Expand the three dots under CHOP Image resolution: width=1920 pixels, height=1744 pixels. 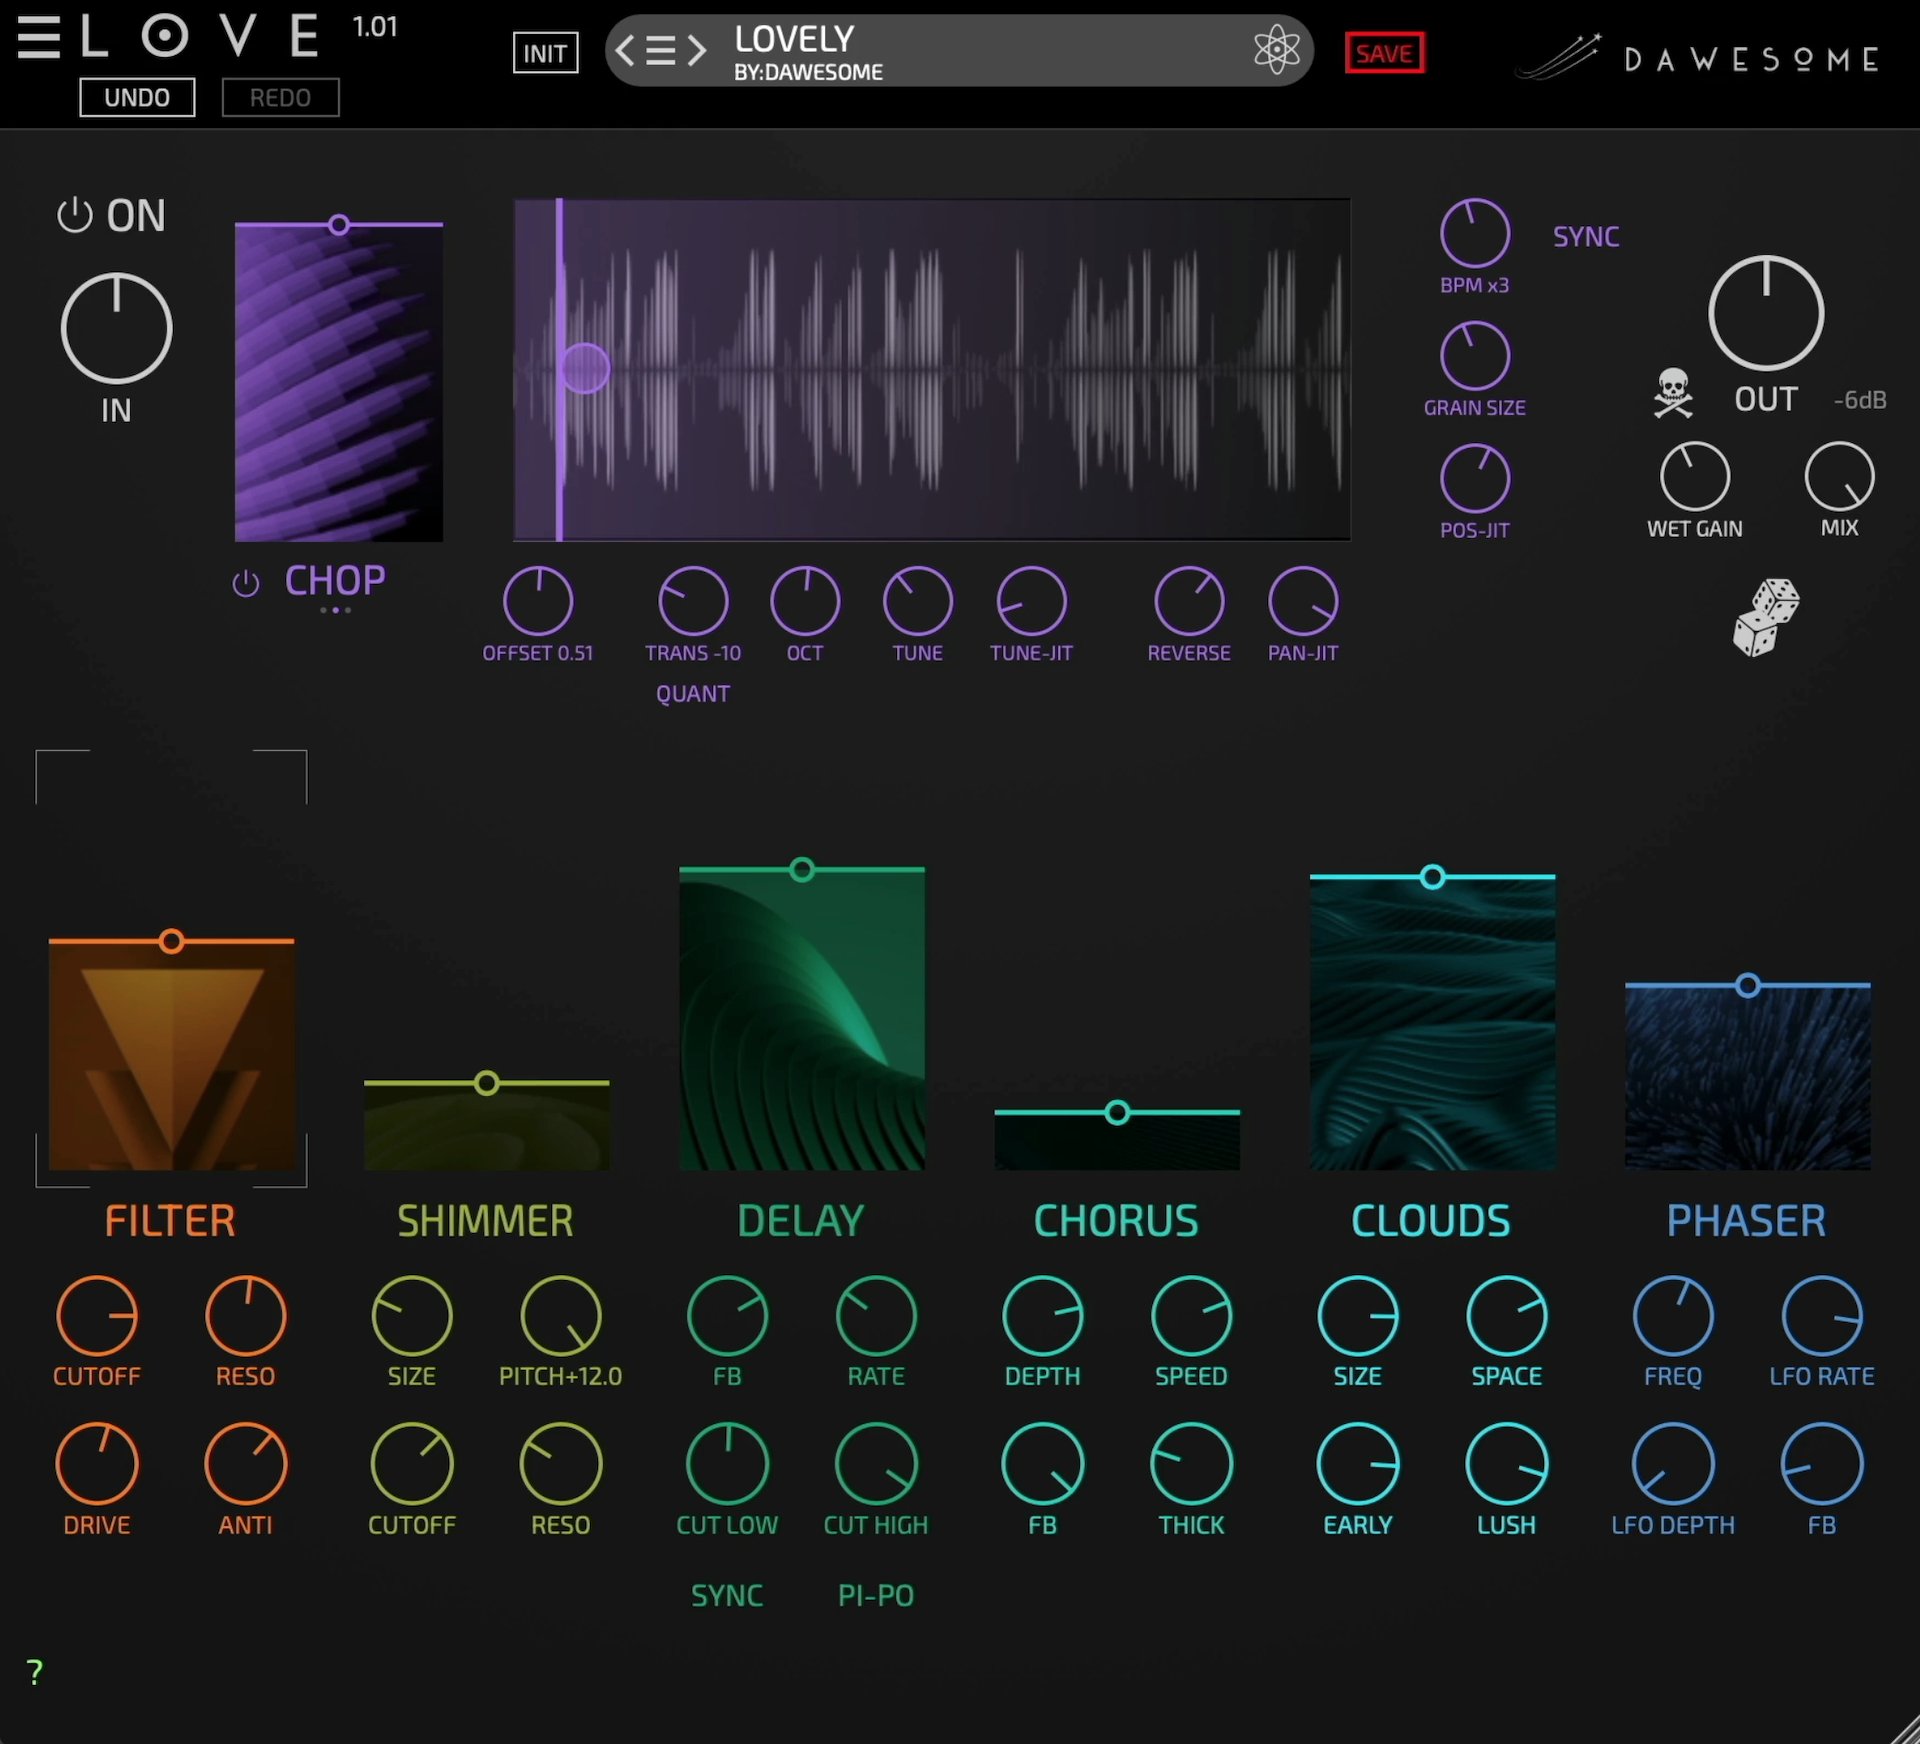(x=335, y=610)
